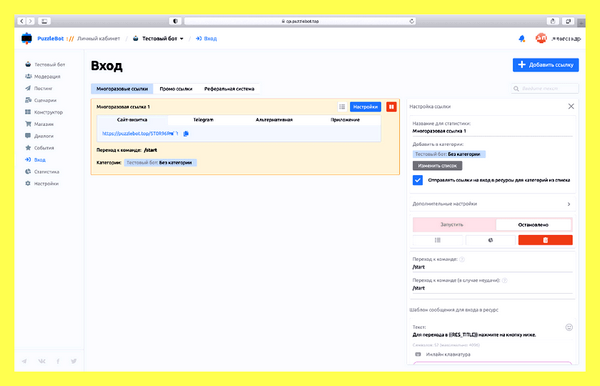Open Статистика in sidebar
The width and height of the screenshot is (600, 386).
(x=42, y=172)
